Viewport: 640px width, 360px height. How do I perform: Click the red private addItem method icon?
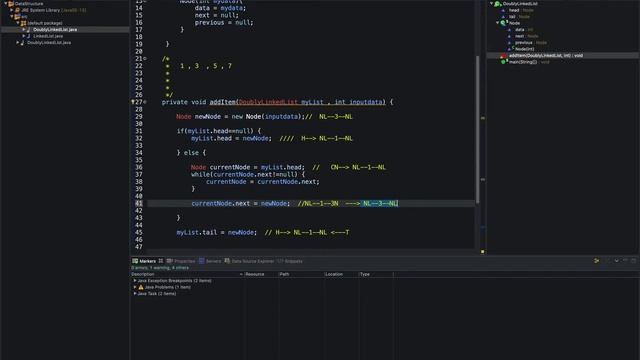(503, 56)
